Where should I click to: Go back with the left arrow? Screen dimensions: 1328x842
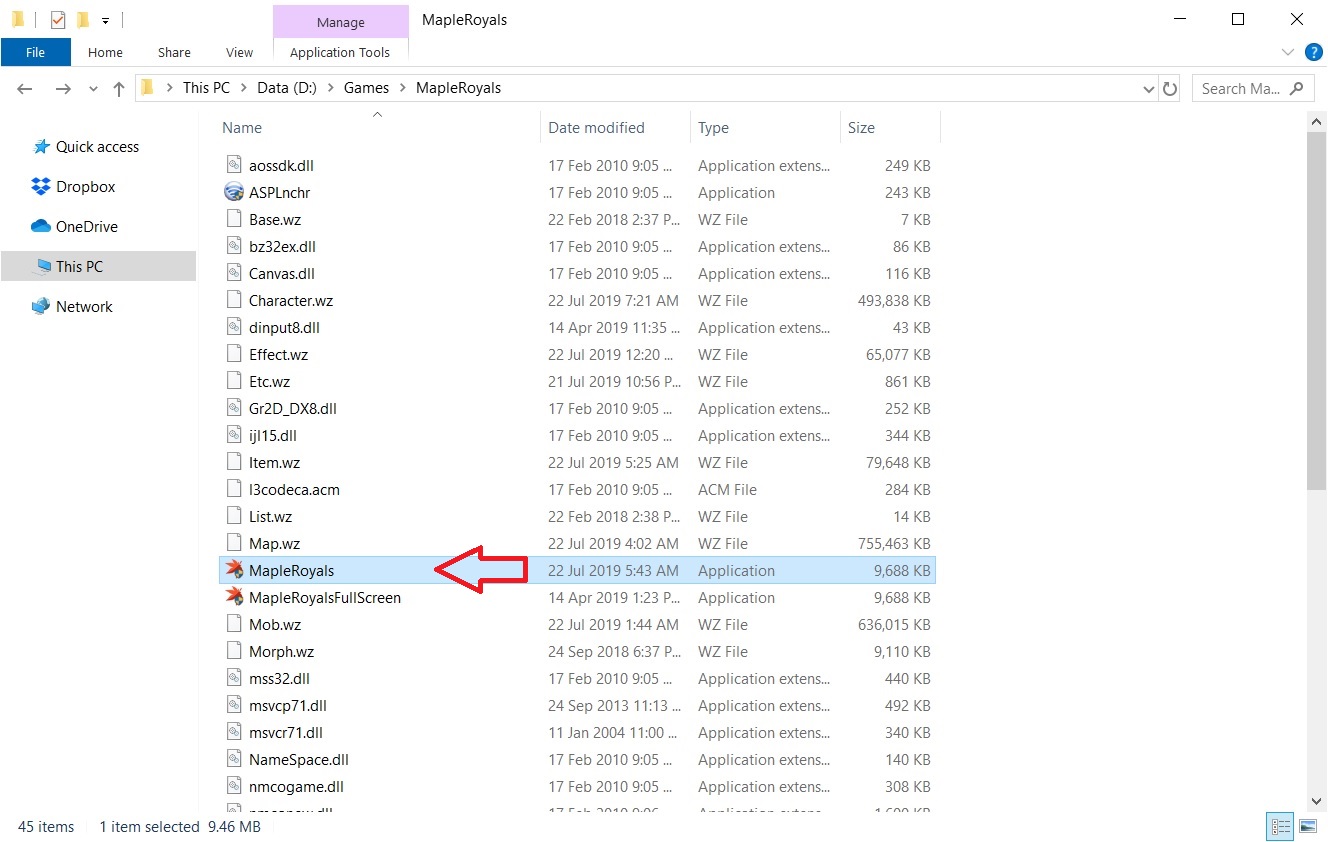point(26,89)
